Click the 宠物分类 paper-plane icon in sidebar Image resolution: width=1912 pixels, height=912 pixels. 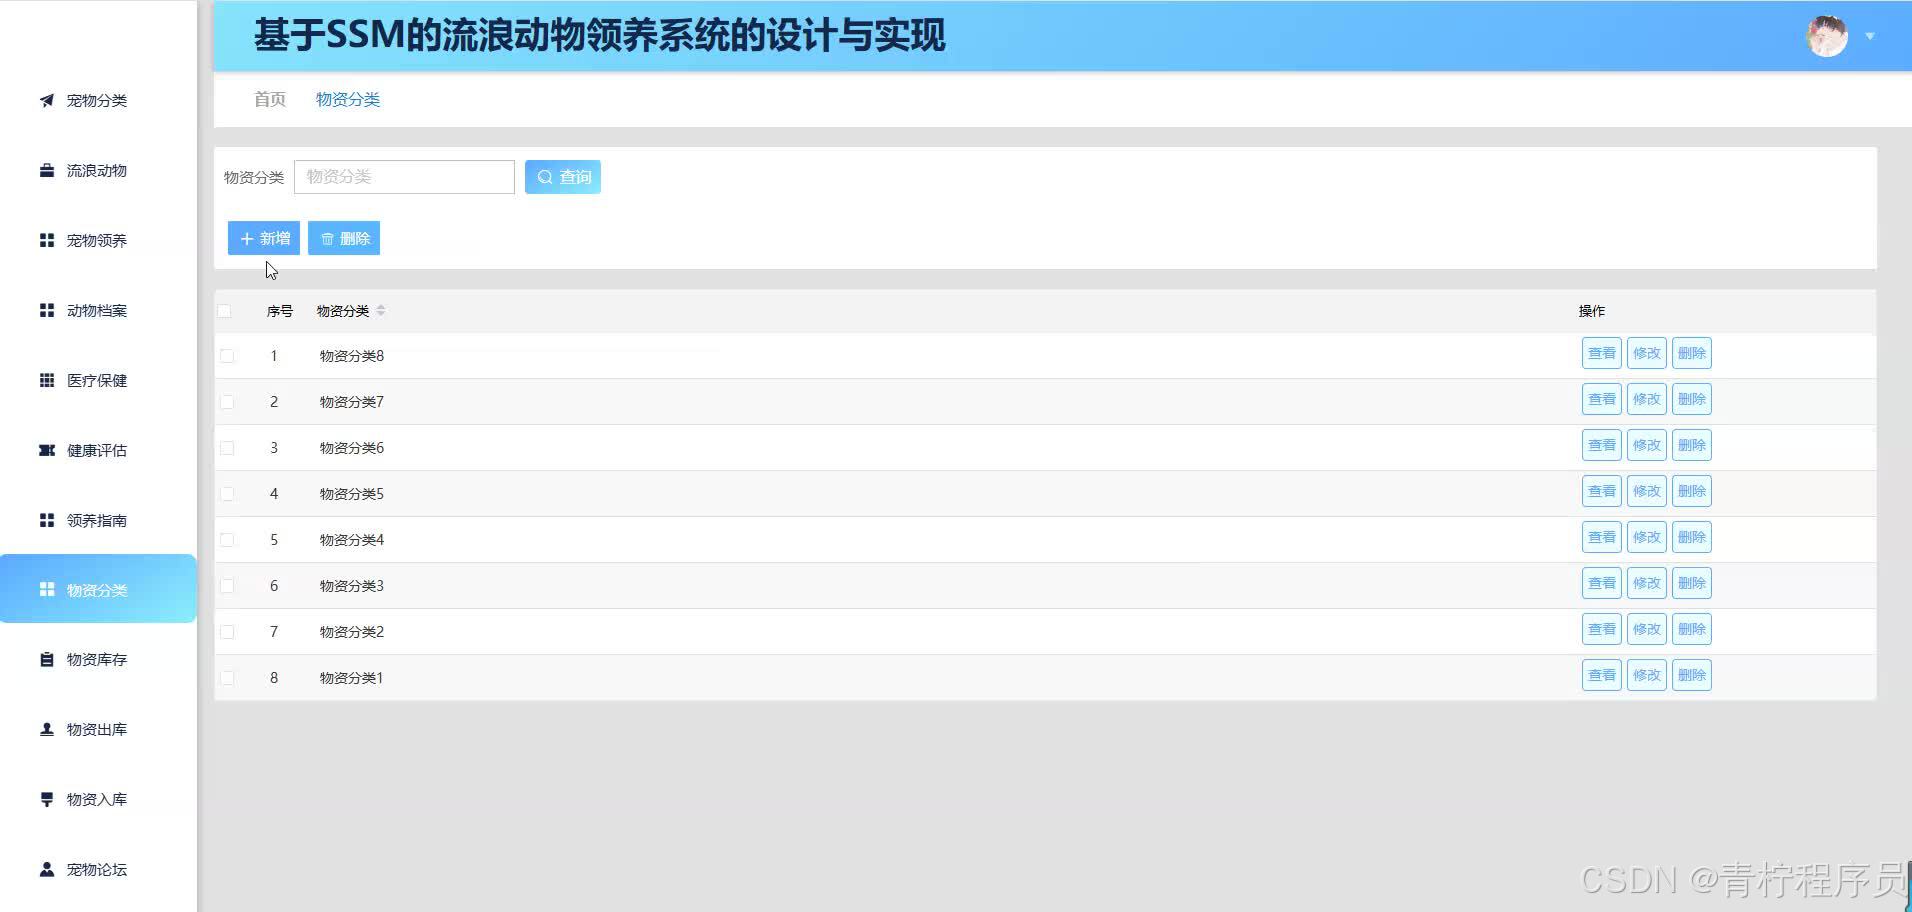(x=47, y=100)
